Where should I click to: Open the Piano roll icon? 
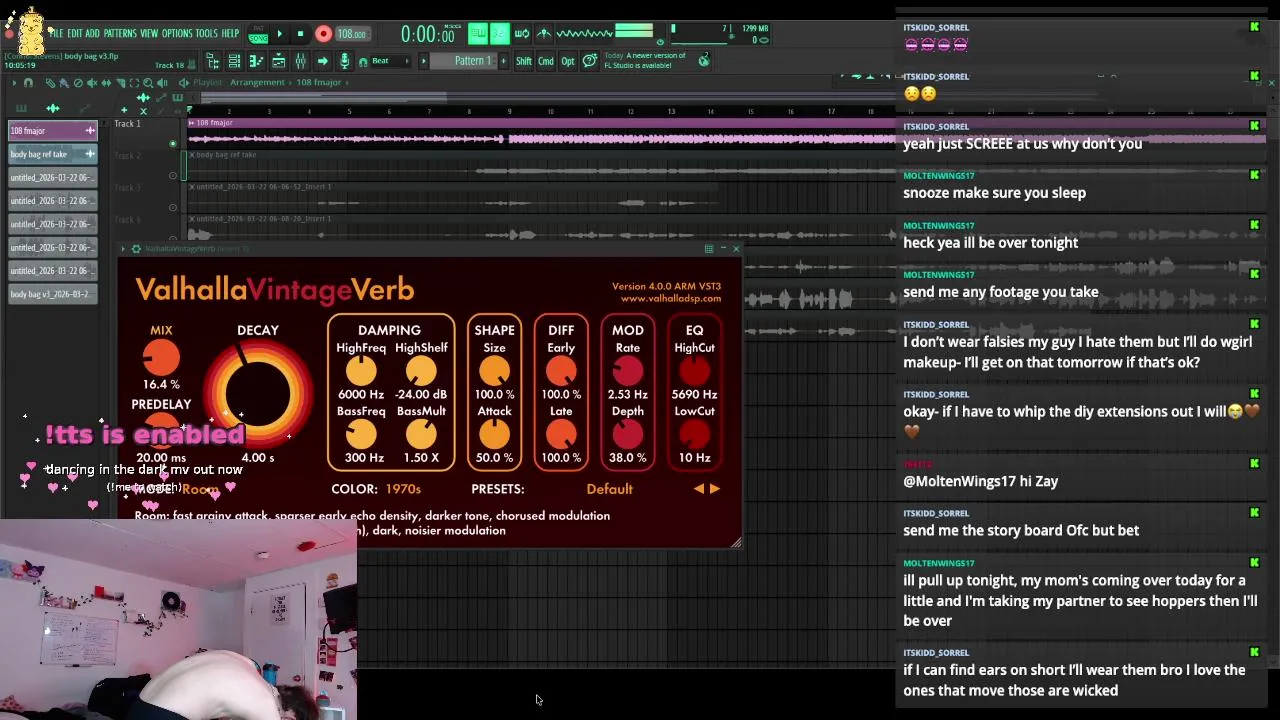pos(257,61)
